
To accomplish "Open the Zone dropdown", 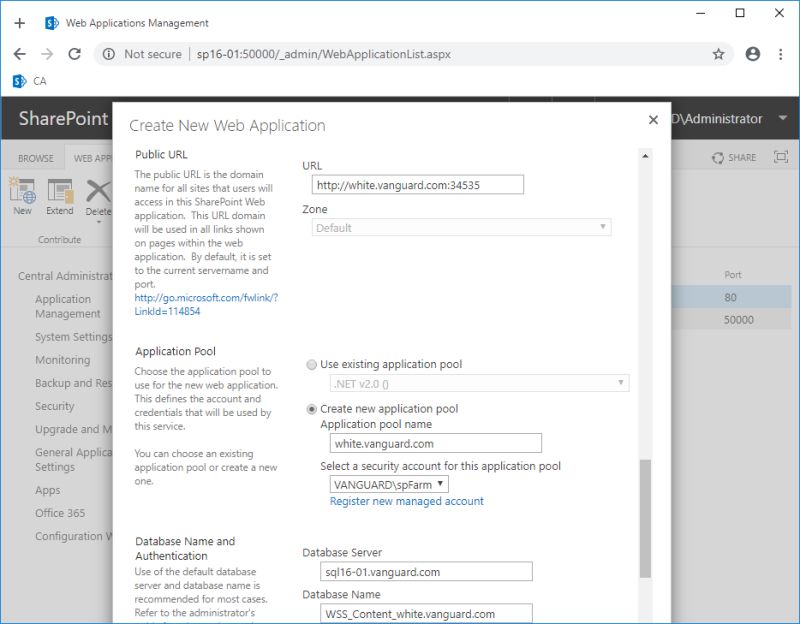I will click(461, 228).
